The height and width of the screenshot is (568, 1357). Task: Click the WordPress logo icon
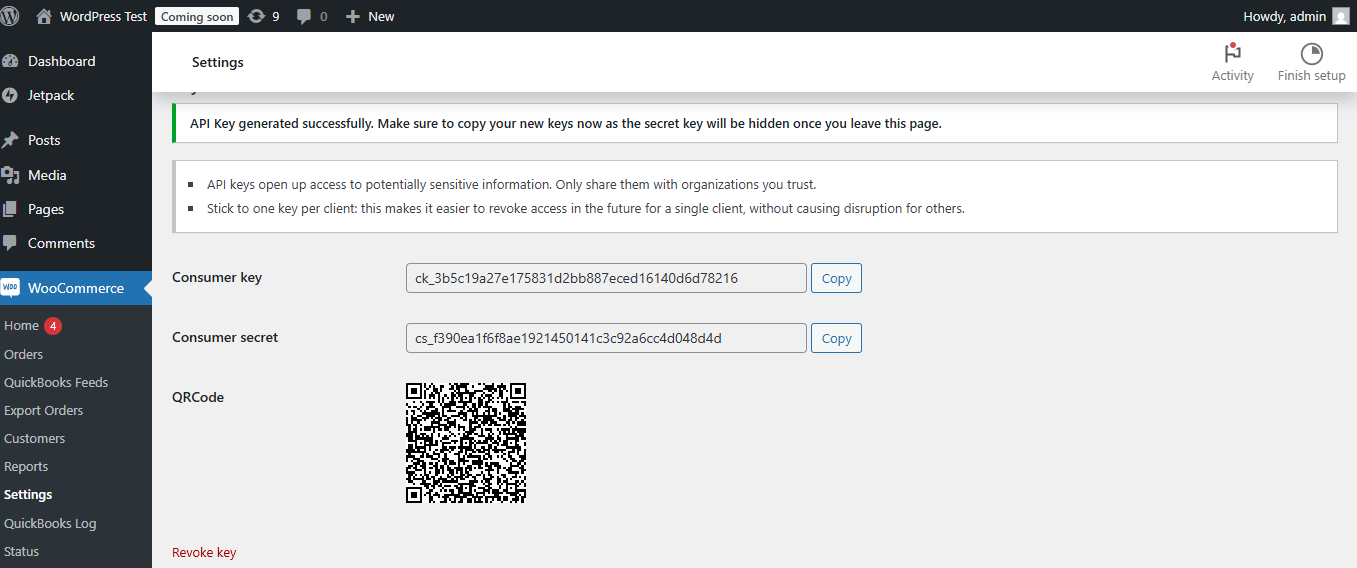point(10,16)
